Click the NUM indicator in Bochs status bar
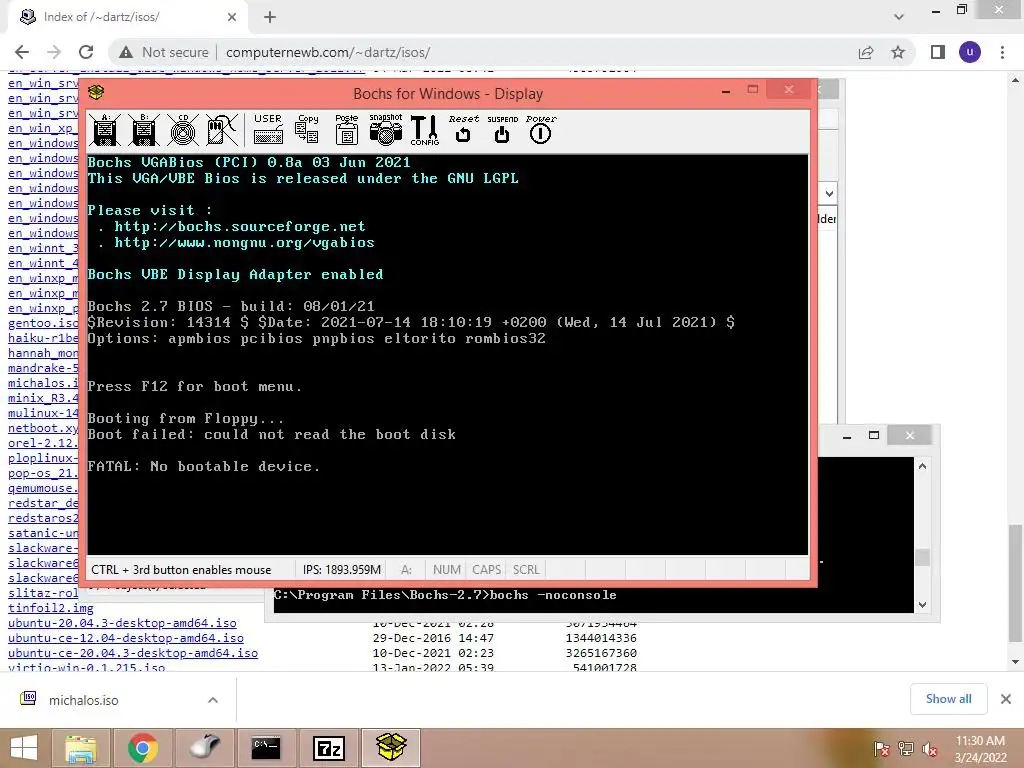The width and height of the screenshot is (1024, 768). tap(447, 569)
